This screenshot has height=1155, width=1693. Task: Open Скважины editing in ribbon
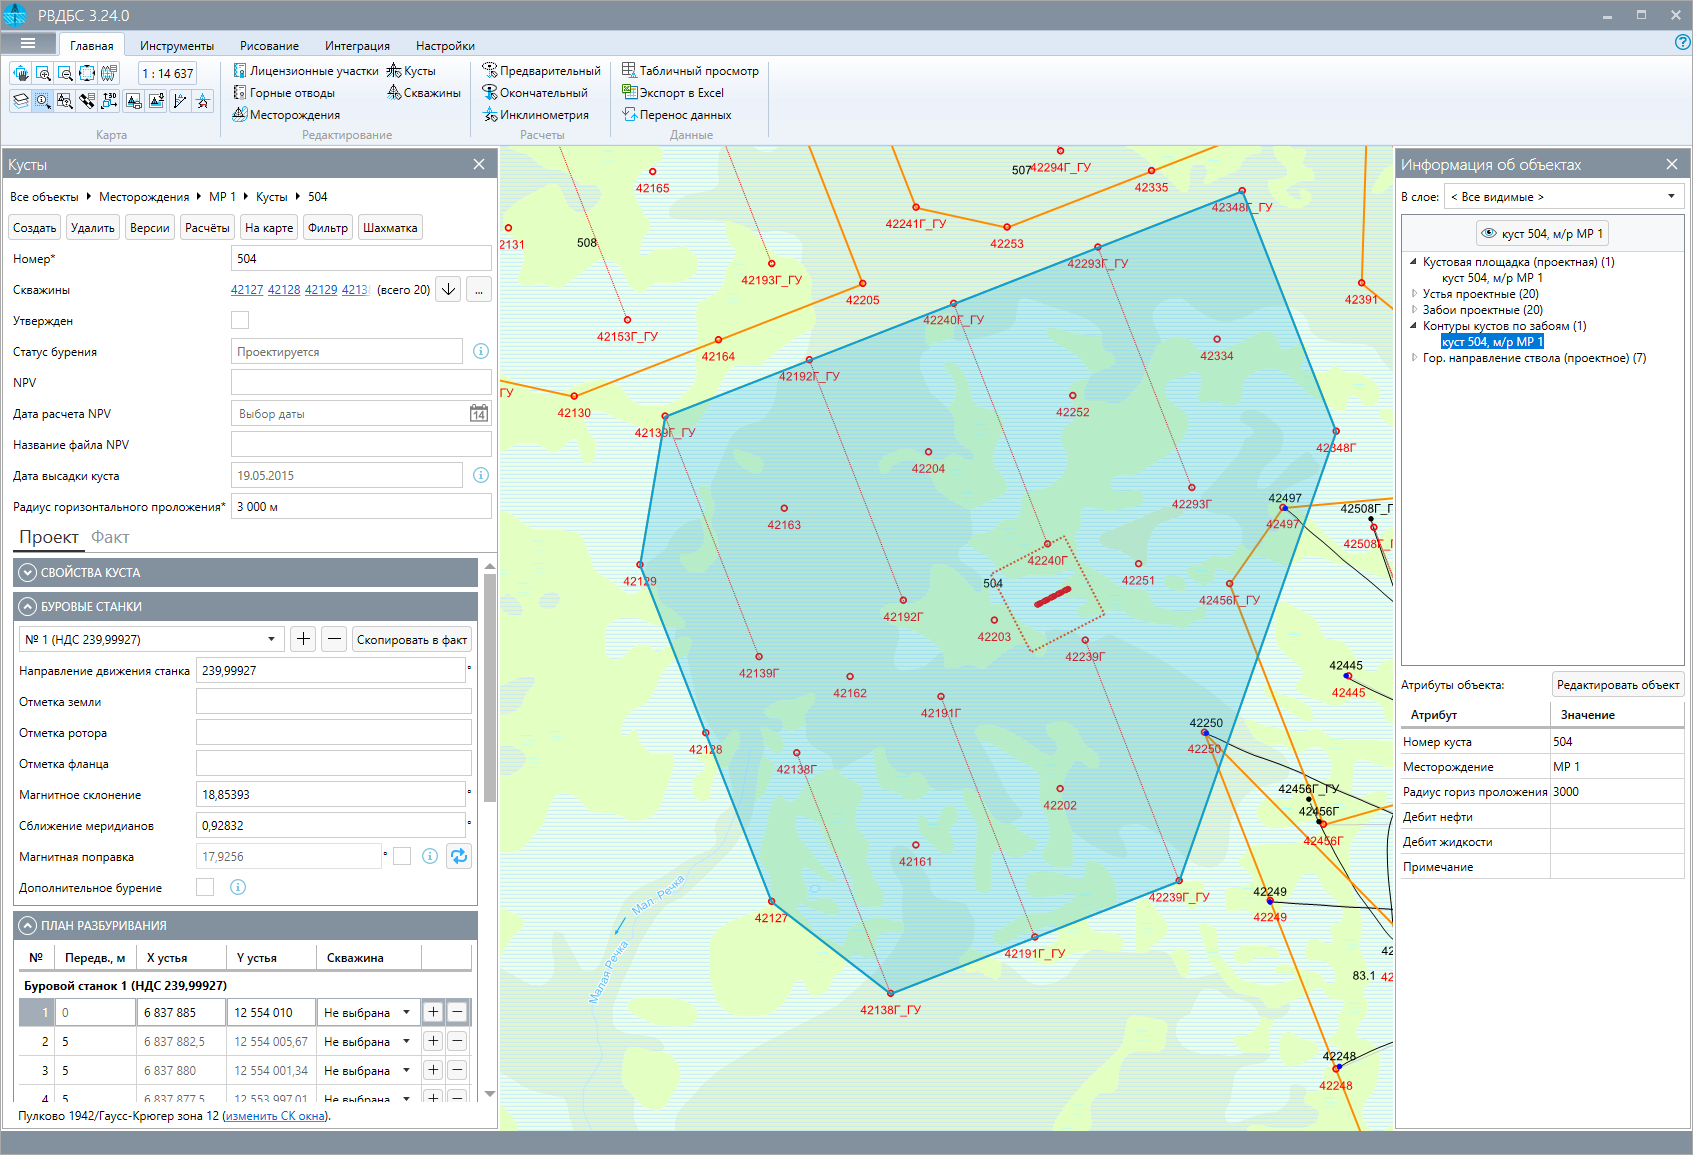point(424,93)
